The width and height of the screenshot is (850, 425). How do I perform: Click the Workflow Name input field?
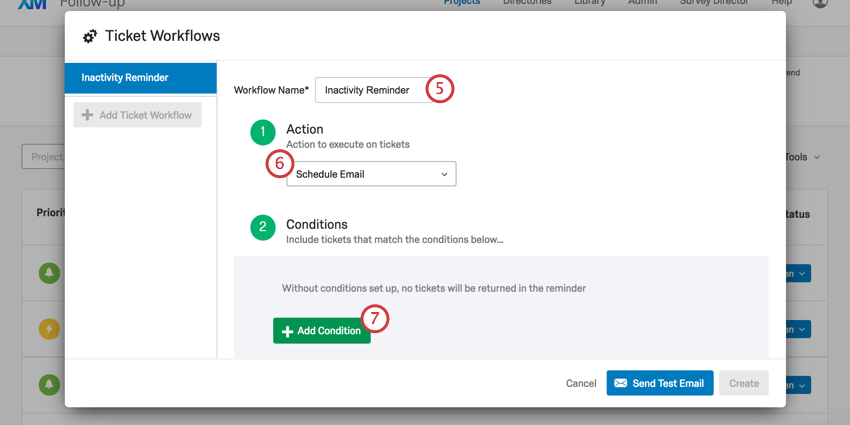click(x=370, y=90)
